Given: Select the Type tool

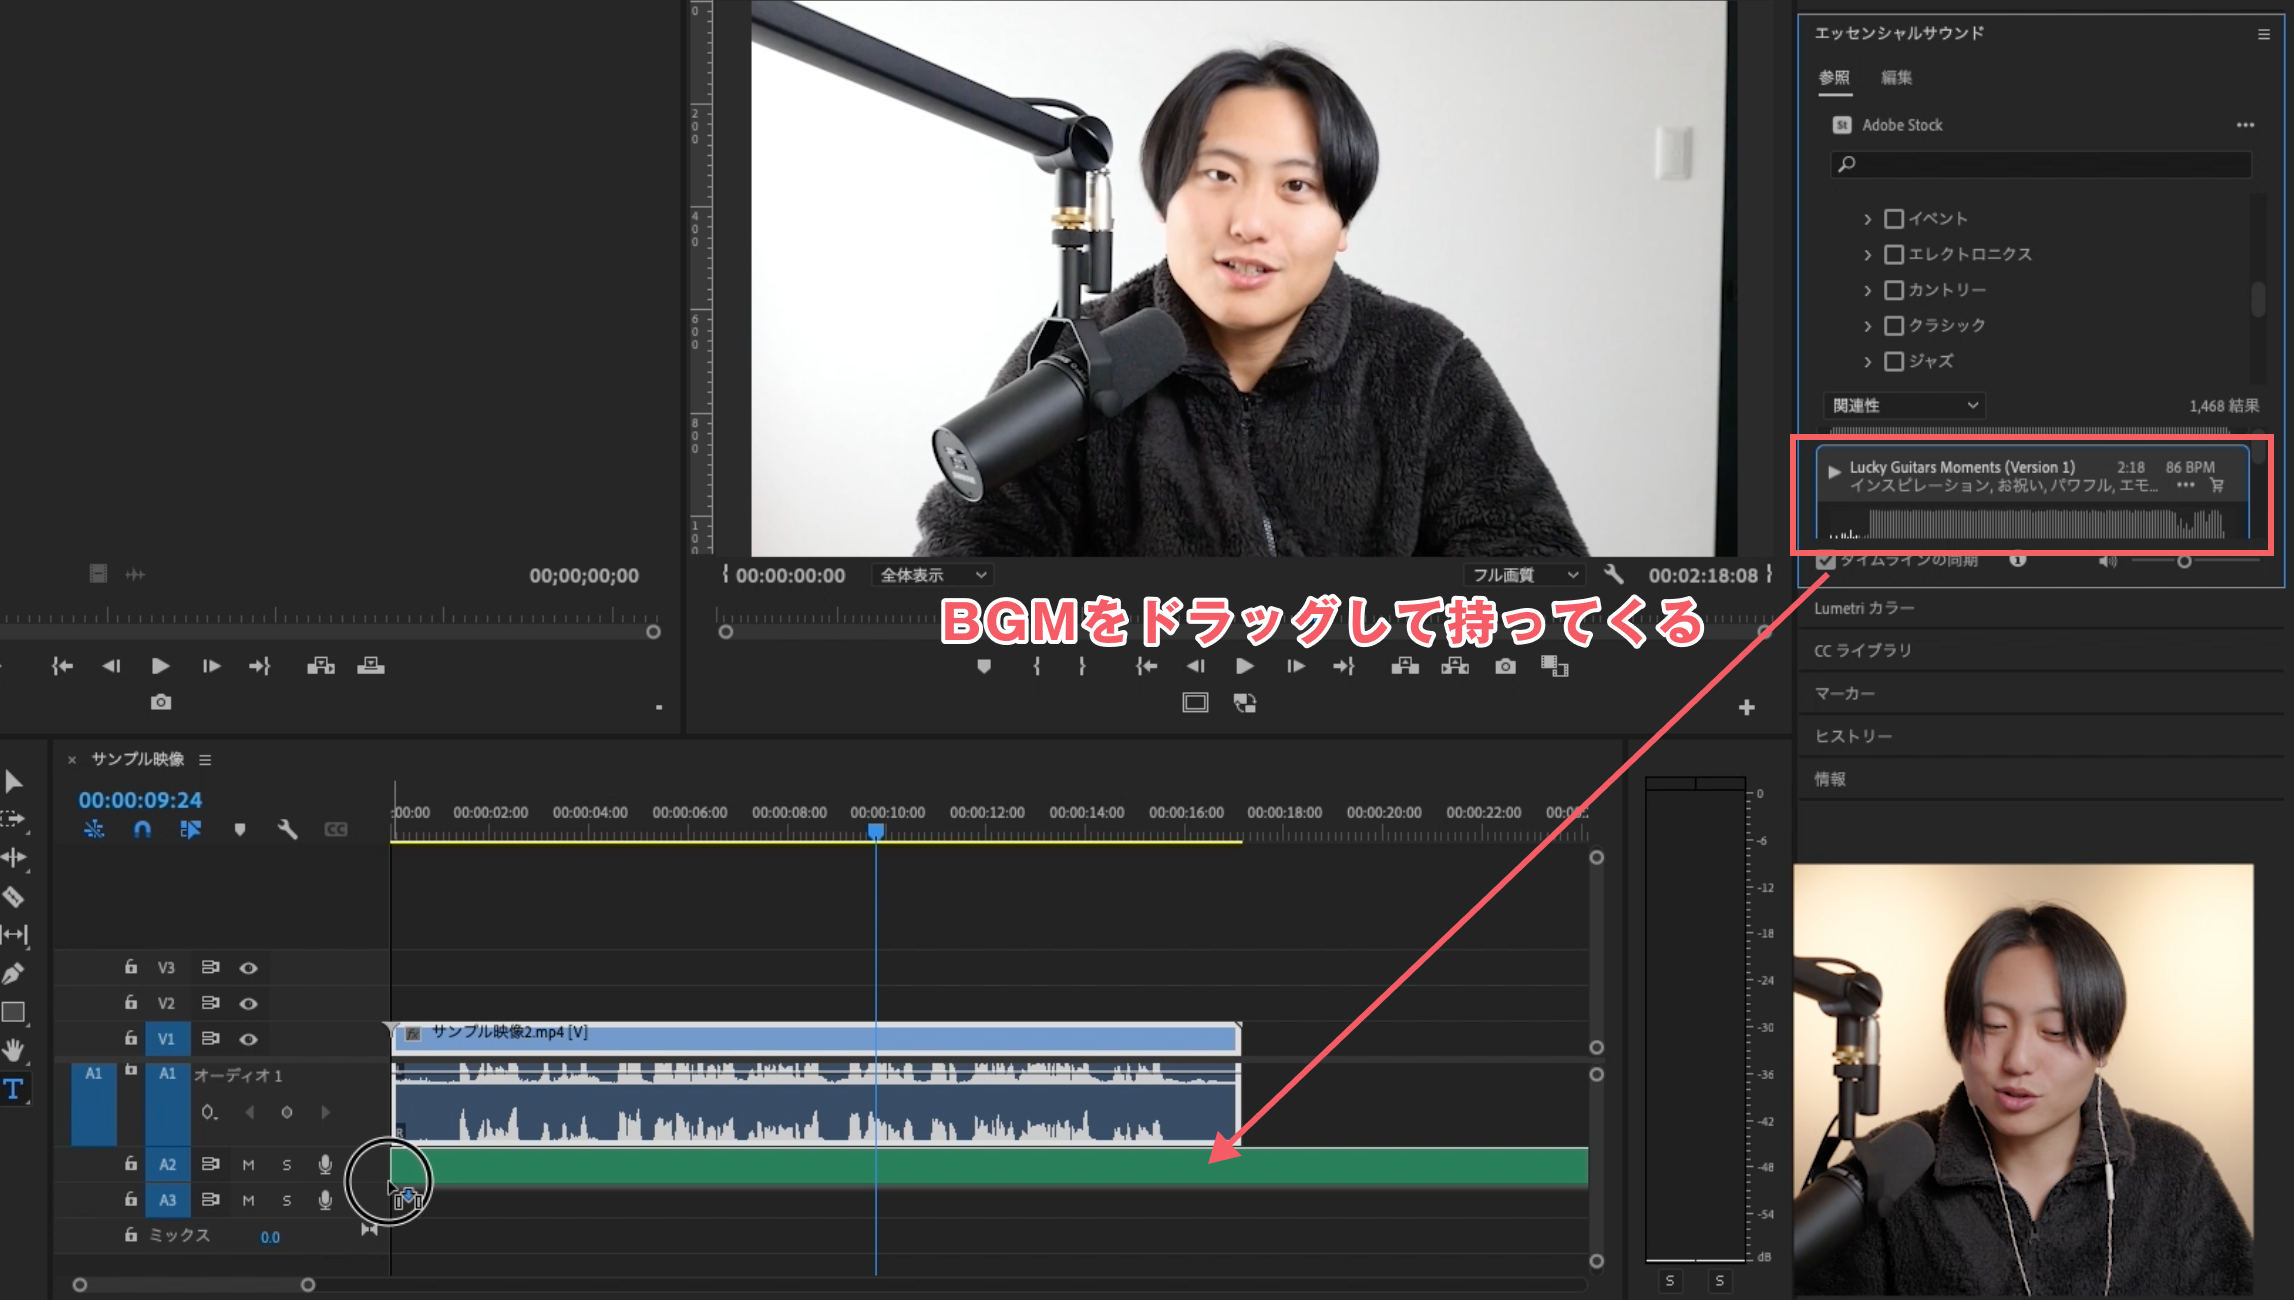Looking at the screenshot, I should click(x=13, y=1089).
